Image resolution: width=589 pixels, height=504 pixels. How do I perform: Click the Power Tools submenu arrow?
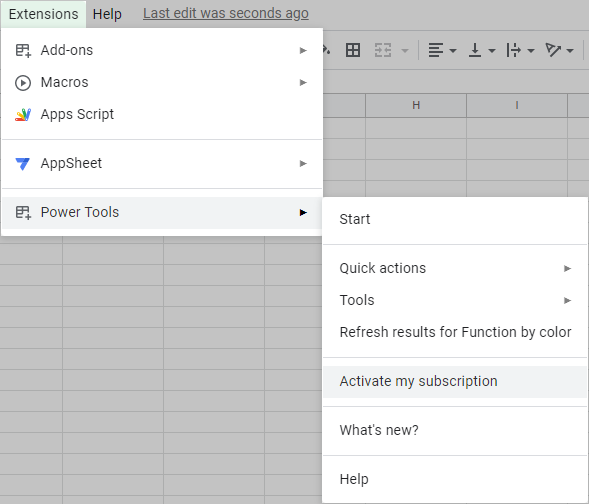(x=303, y=213)
